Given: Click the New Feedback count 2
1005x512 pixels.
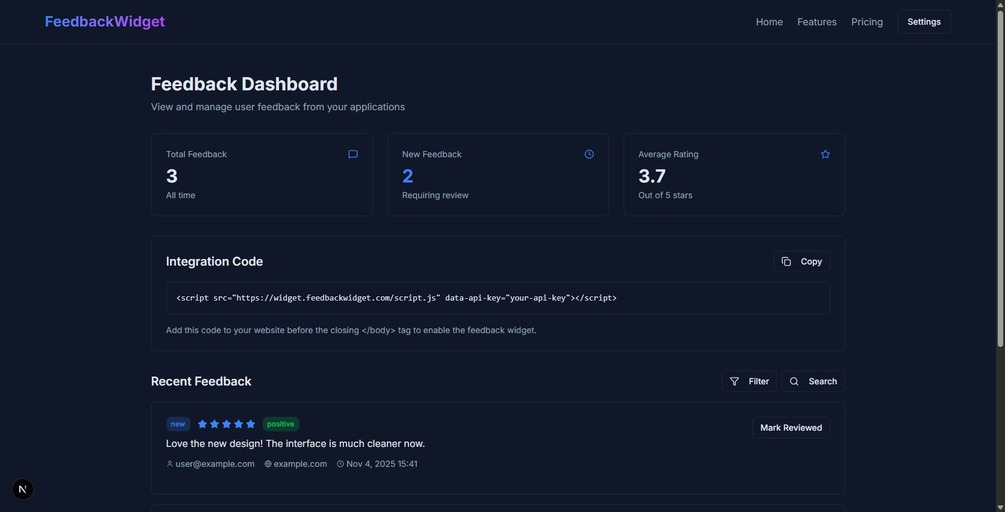Looking at the screenshot, I should pos(408,176).
